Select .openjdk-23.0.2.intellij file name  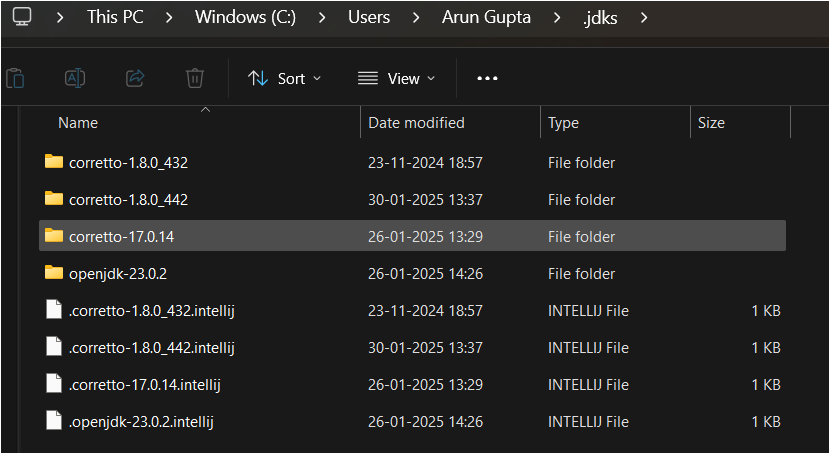(x=141, y=422)
